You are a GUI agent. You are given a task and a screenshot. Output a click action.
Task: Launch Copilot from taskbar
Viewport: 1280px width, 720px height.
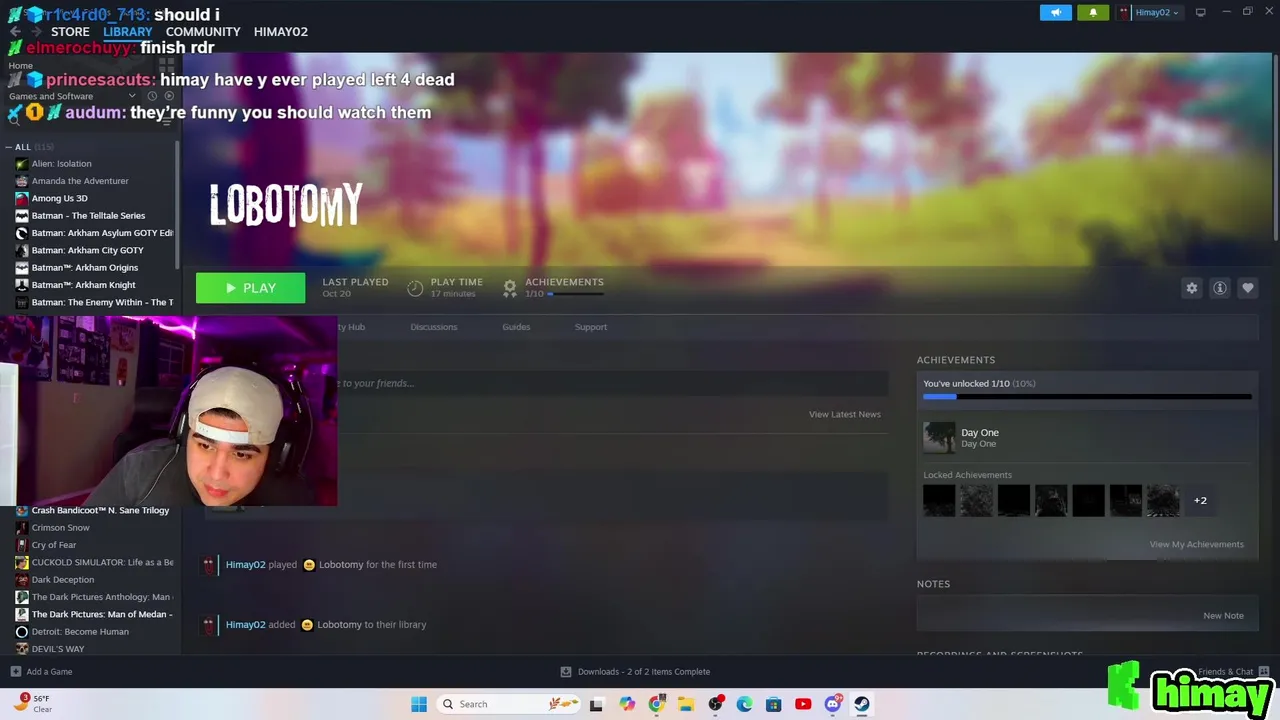(627, 704)
